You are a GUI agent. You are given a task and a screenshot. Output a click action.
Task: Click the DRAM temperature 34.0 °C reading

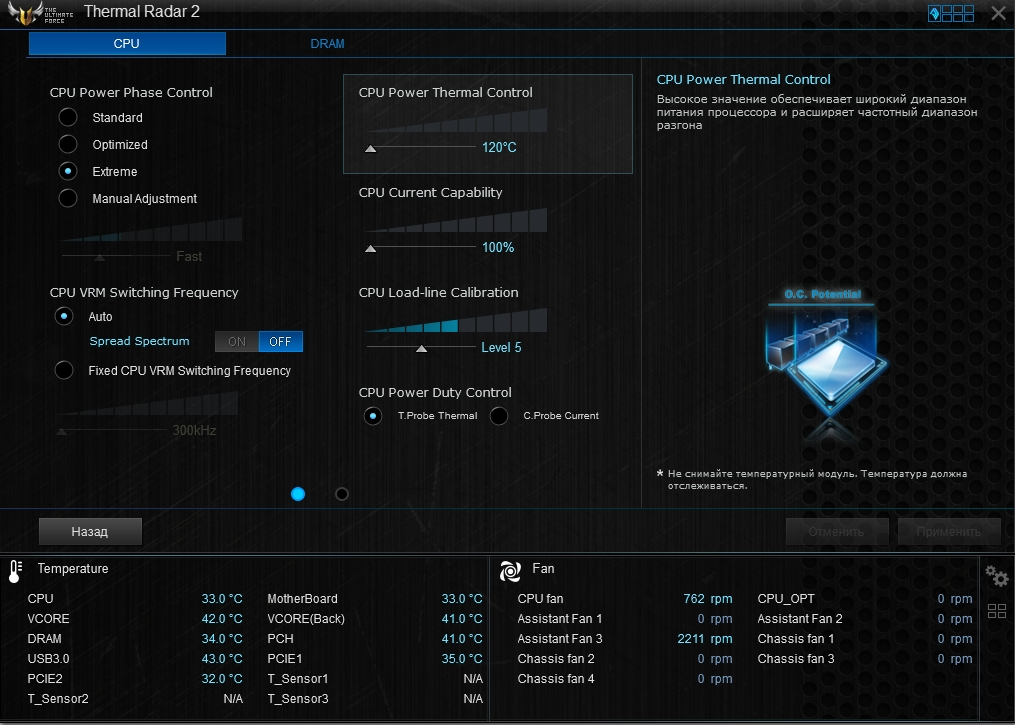pyautogui.click(x=222, y=639)
